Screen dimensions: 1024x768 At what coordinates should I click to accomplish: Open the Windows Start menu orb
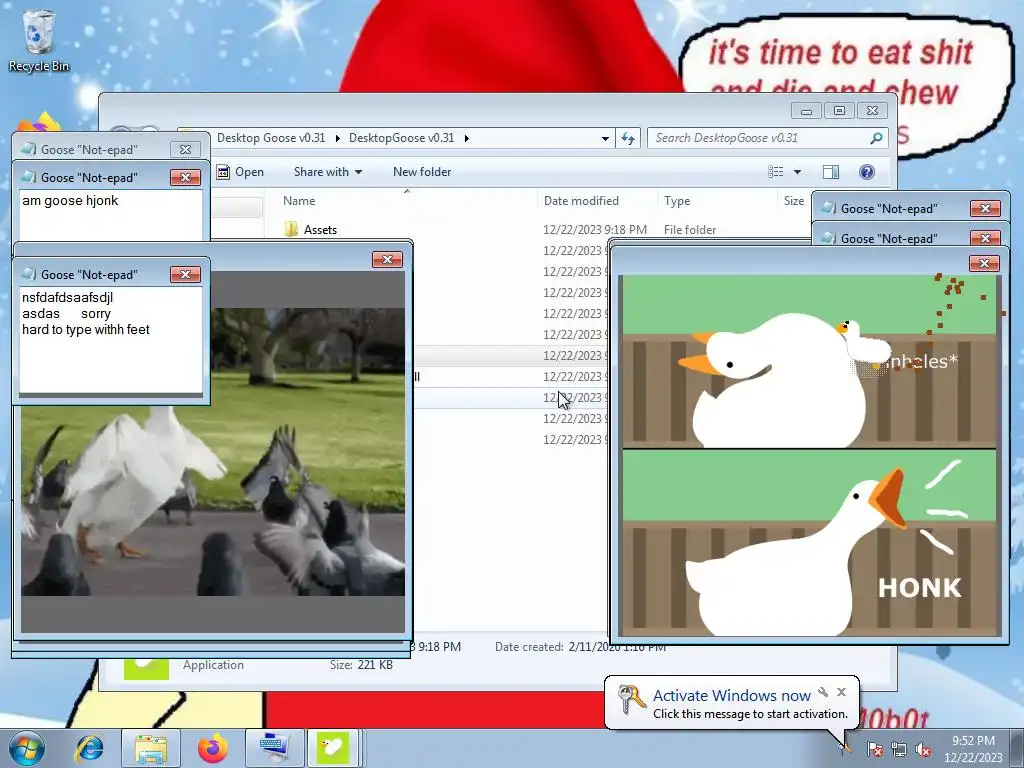[x=27, y=748]
